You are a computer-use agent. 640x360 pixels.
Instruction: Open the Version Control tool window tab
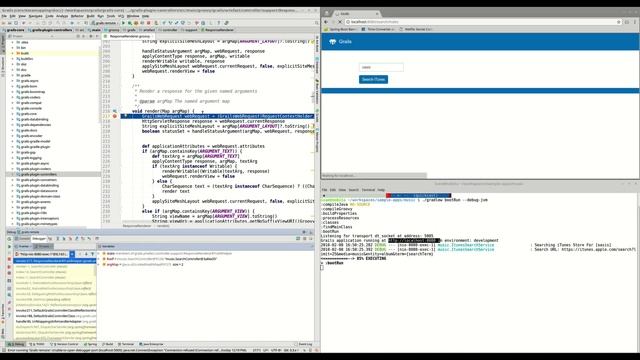tap(65, 344)
